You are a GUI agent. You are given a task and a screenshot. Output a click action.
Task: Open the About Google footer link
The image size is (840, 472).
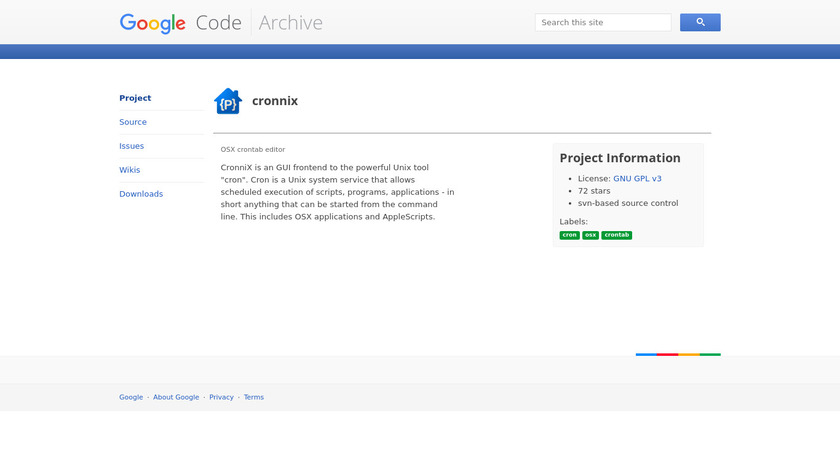[x=176, y=397]
